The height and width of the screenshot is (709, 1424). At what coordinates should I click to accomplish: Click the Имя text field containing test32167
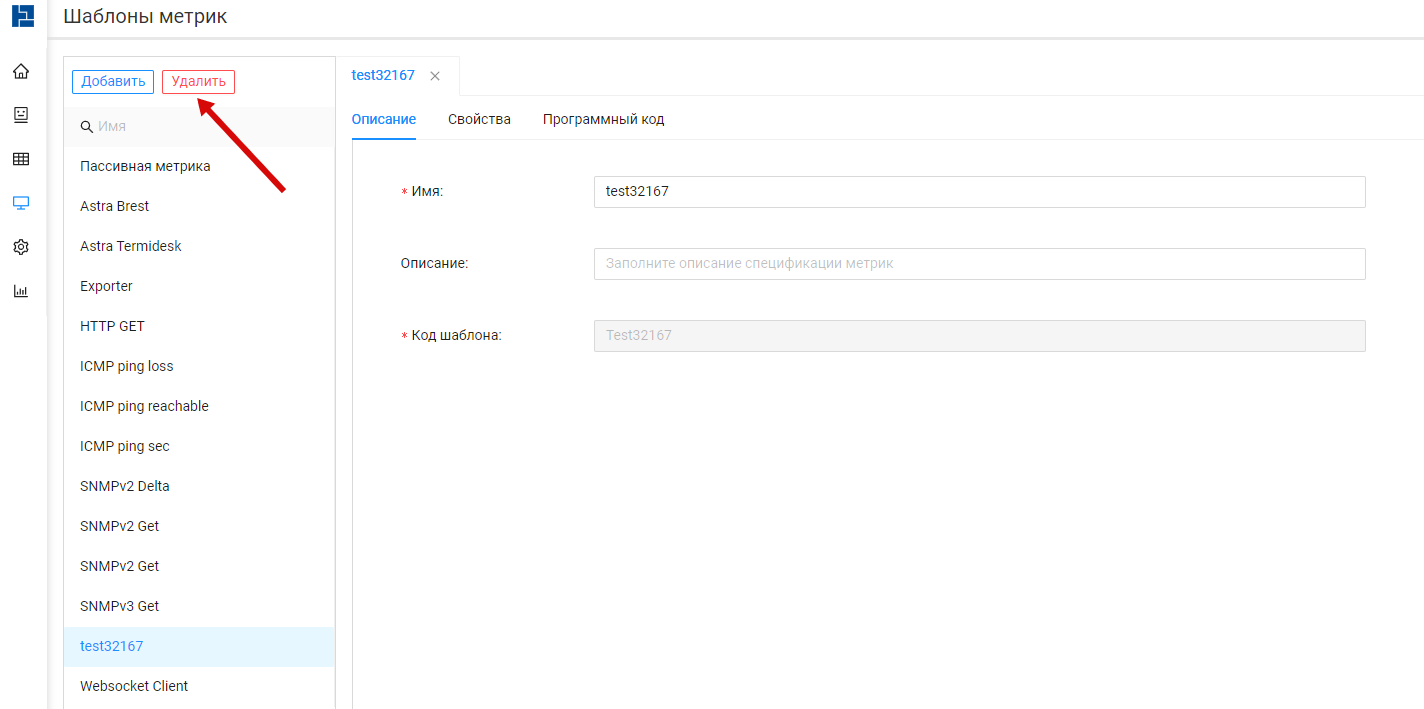(979, 192)
